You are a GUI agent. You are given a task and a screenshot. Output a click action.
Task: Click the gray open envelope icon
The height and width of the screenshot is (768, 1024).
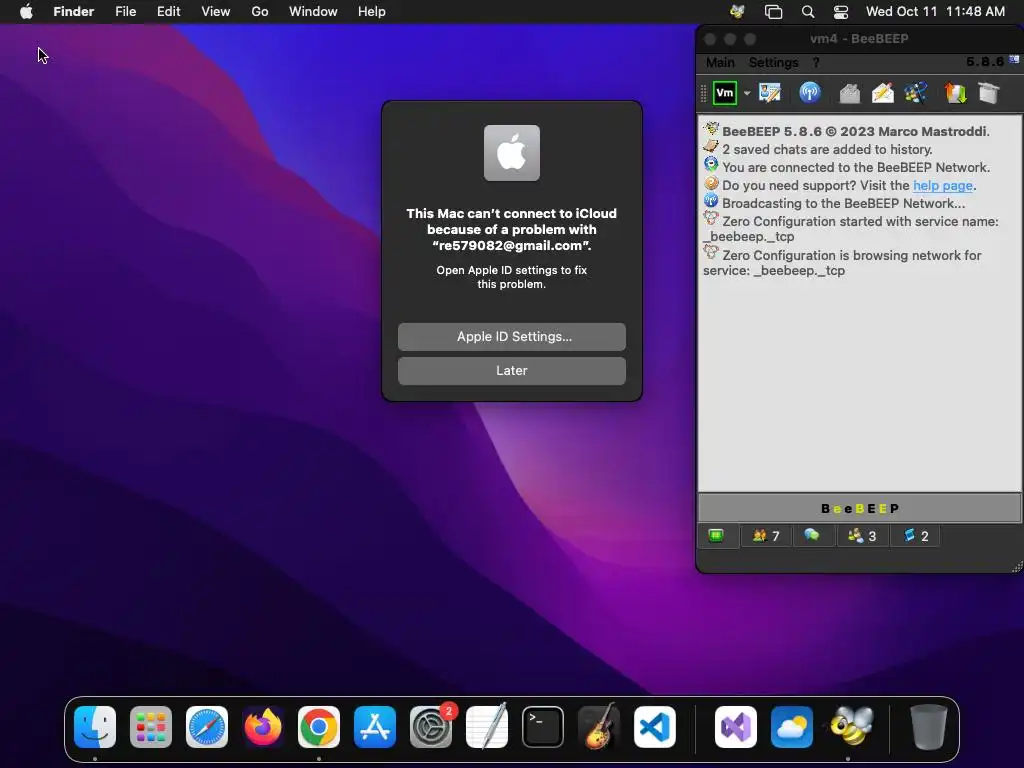point(849,93)
